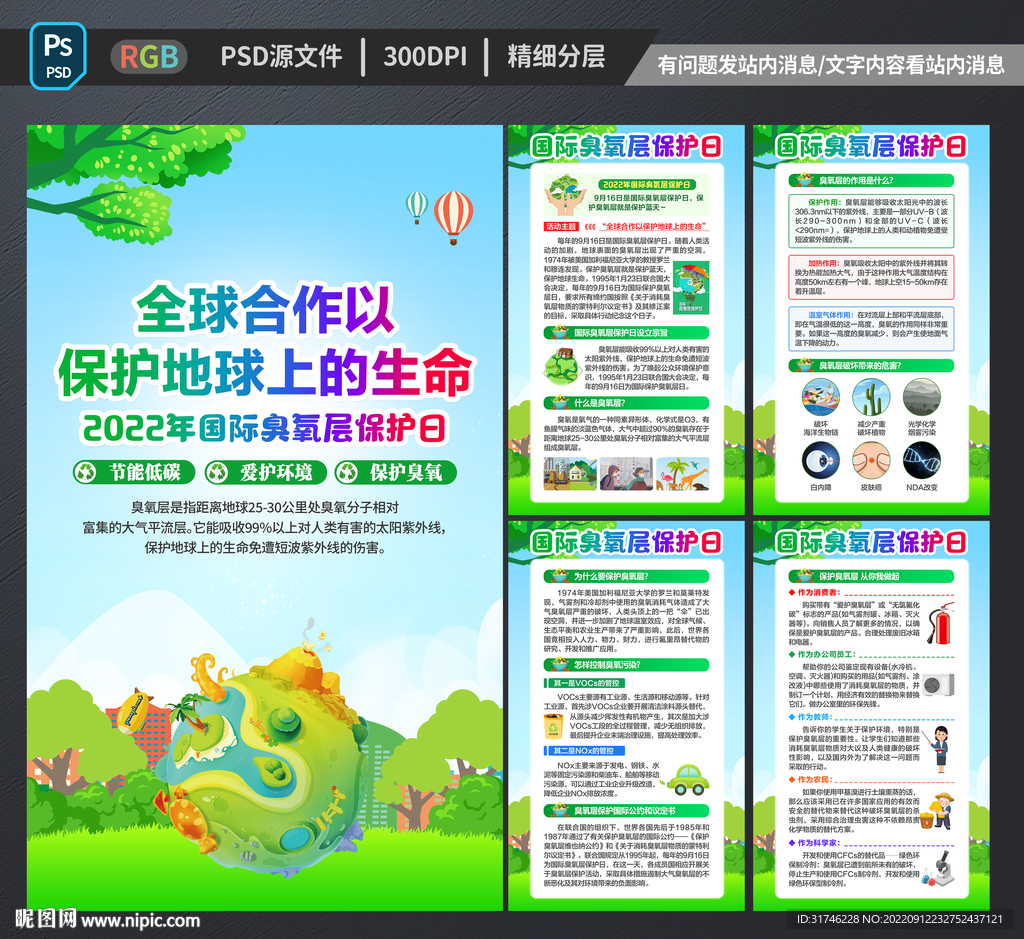
Task: Click the 臭氧层的作用是什么? section header
Action: point(871,180)
